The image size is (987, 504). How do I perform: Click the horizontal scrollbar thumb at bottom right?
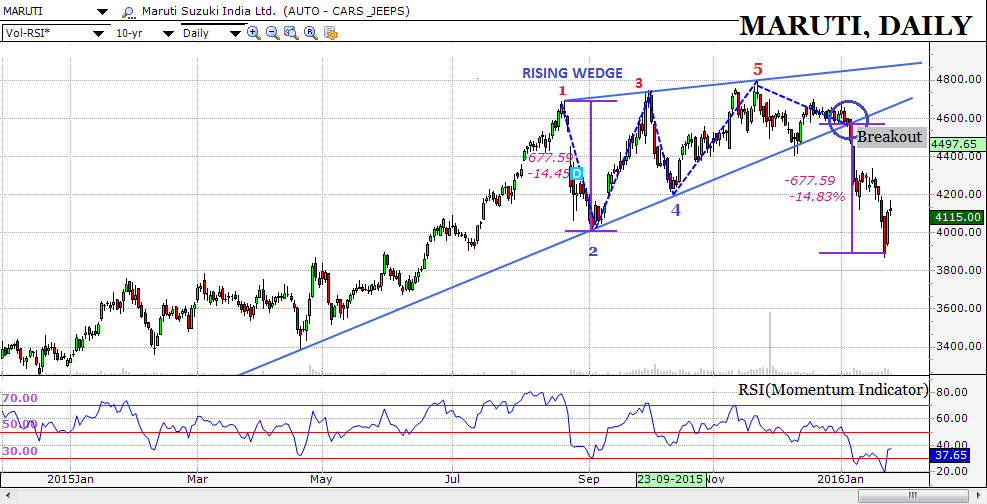point(913,495)
